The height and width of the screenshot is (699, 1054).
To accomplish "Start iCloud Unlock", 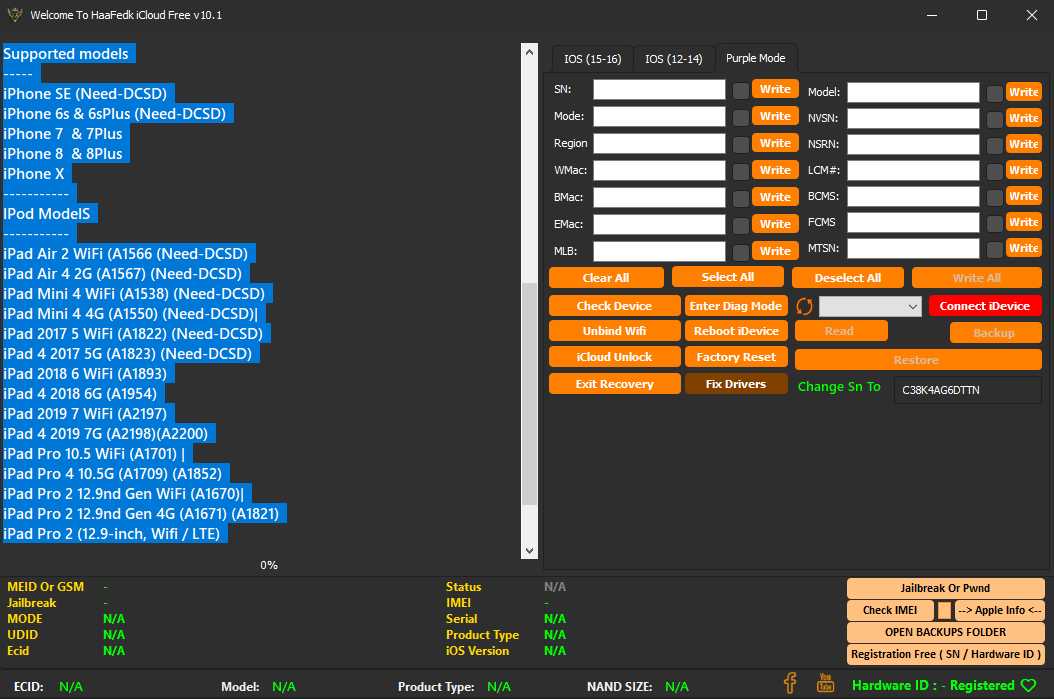I will coord(614,357).
